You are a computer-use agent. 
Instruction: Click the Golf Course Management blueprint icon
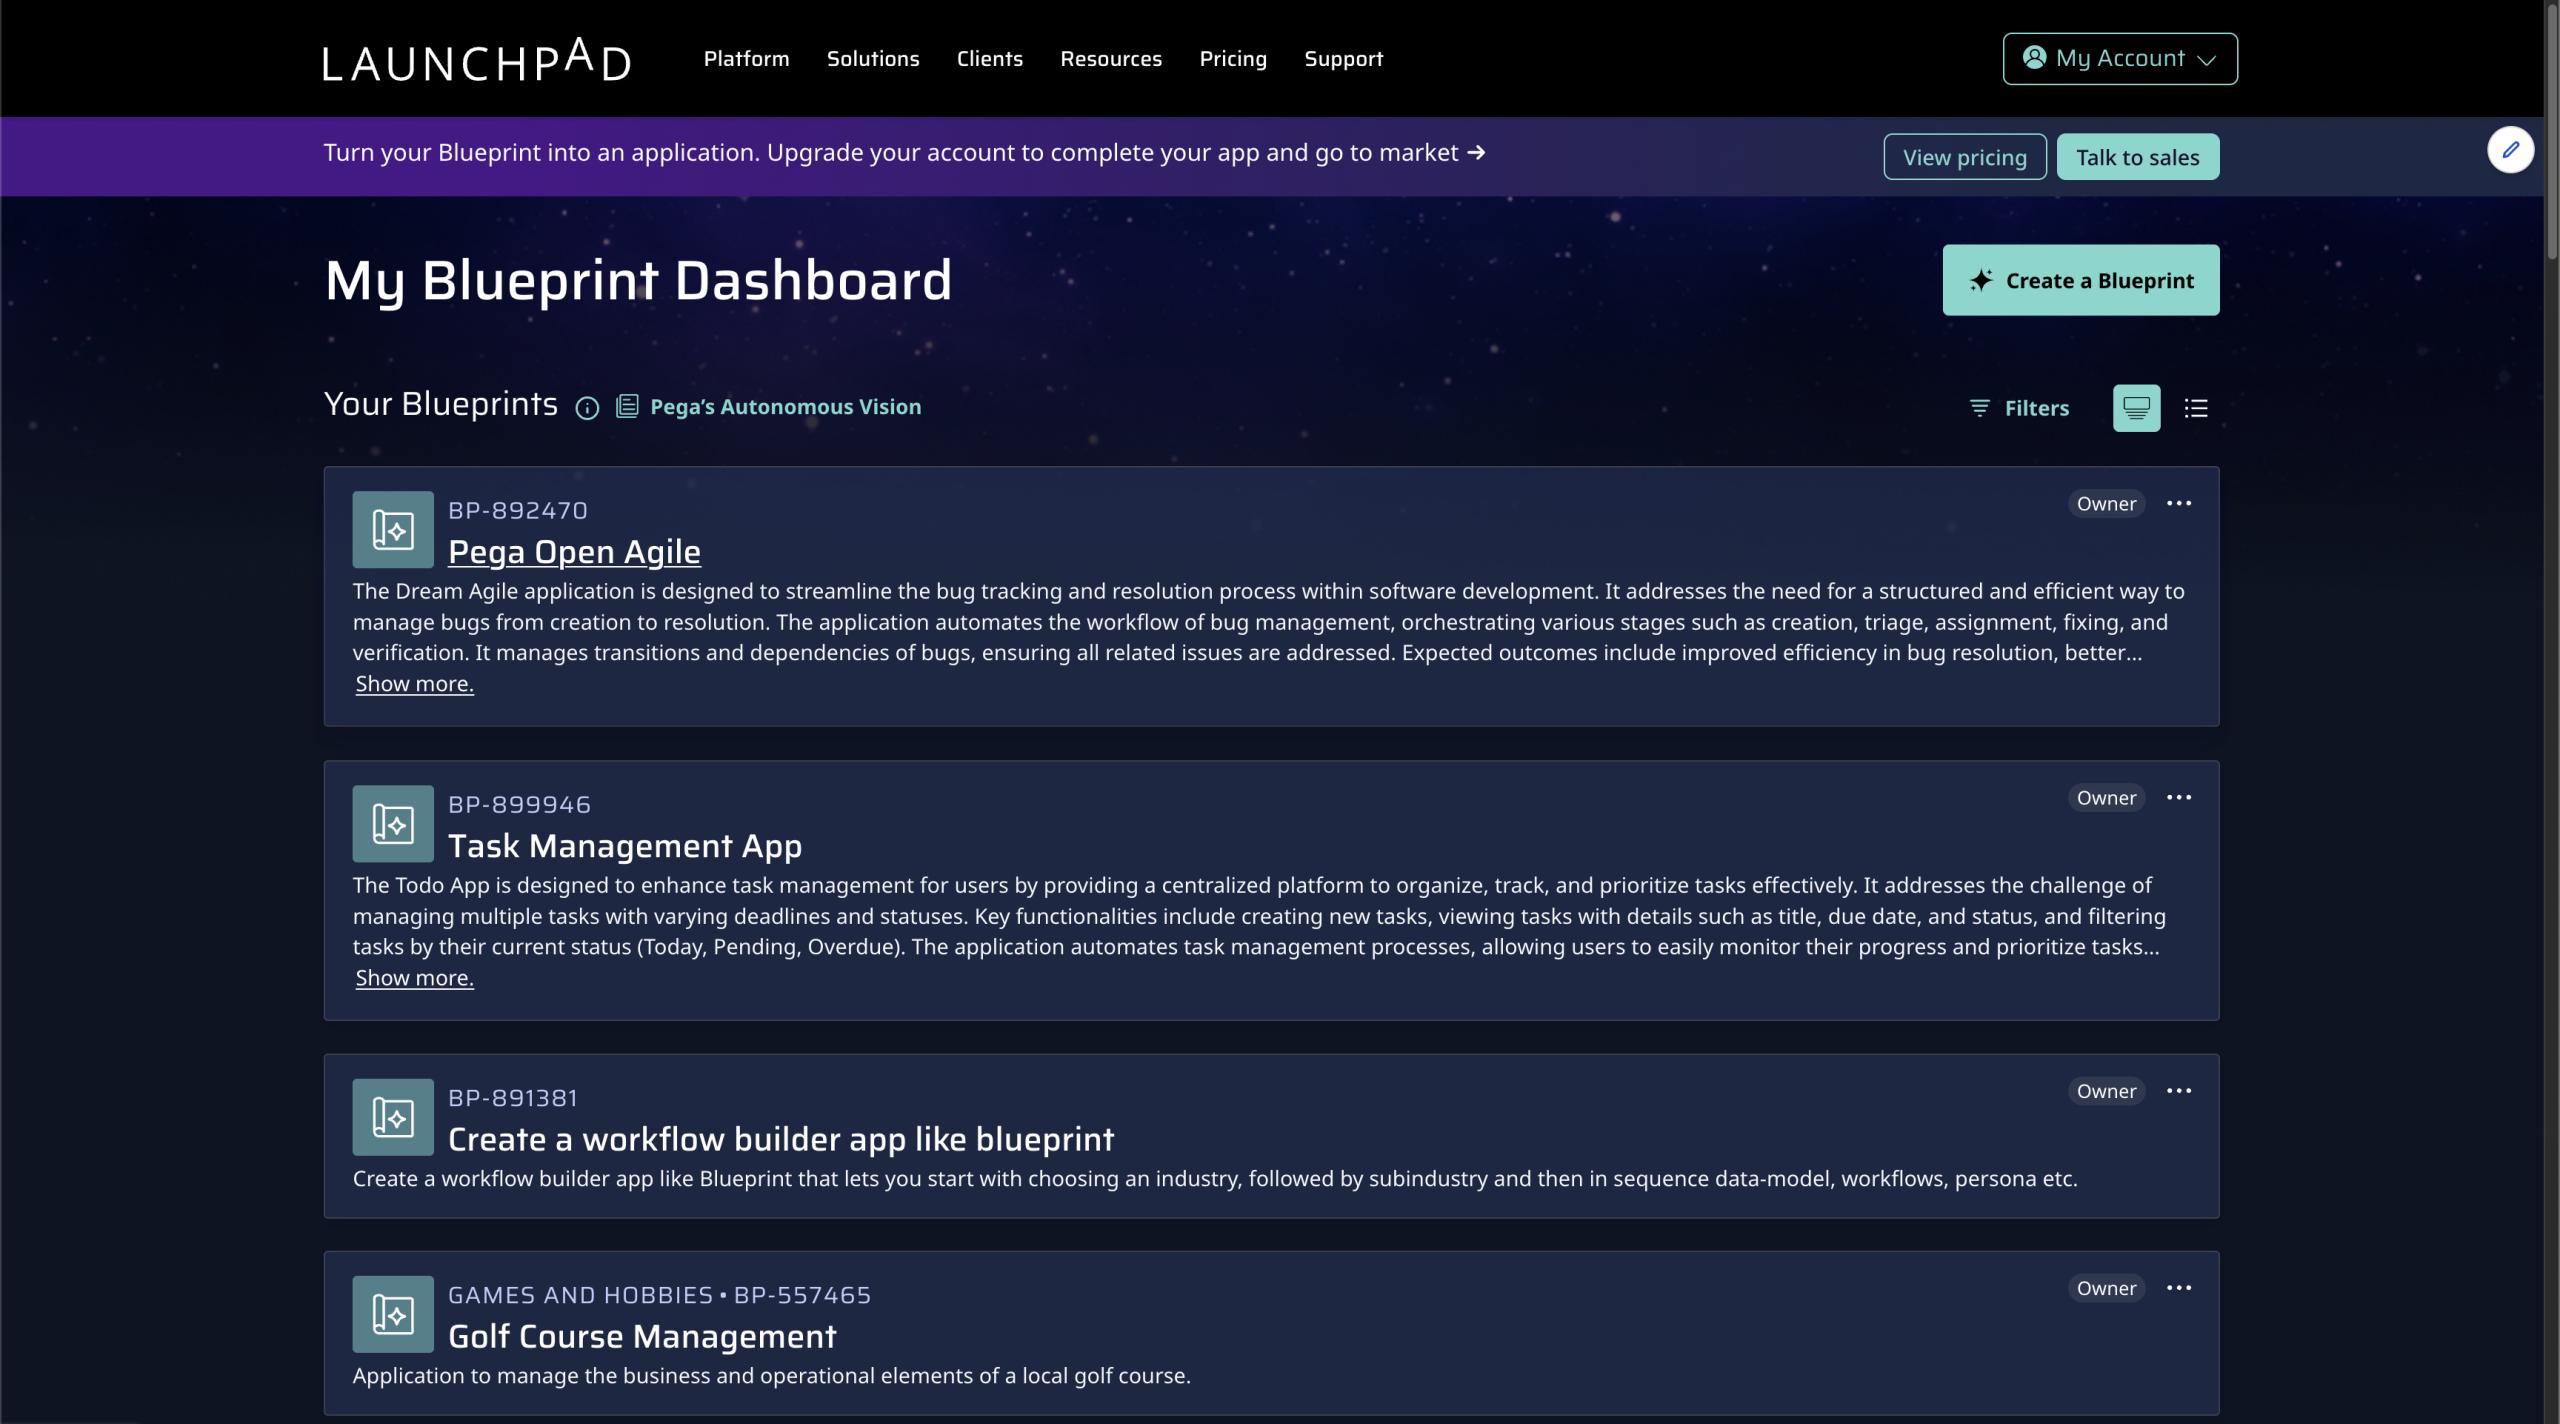point(392,1314)
